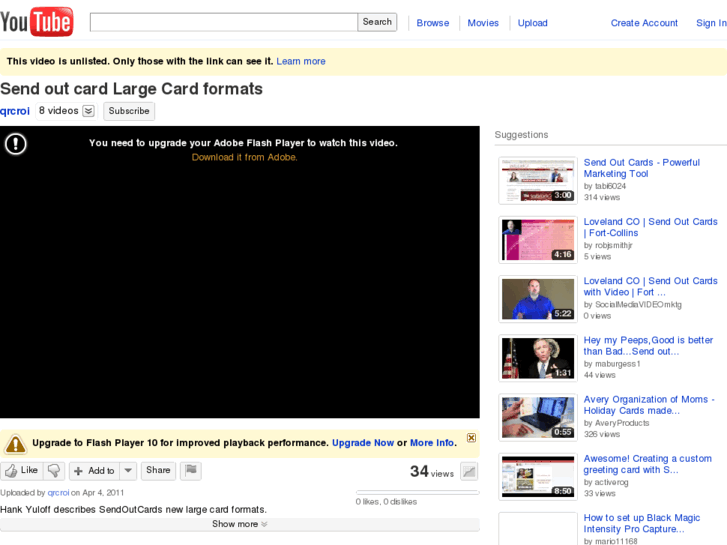Open Learn more about unlisted videos

pos(301,61)
